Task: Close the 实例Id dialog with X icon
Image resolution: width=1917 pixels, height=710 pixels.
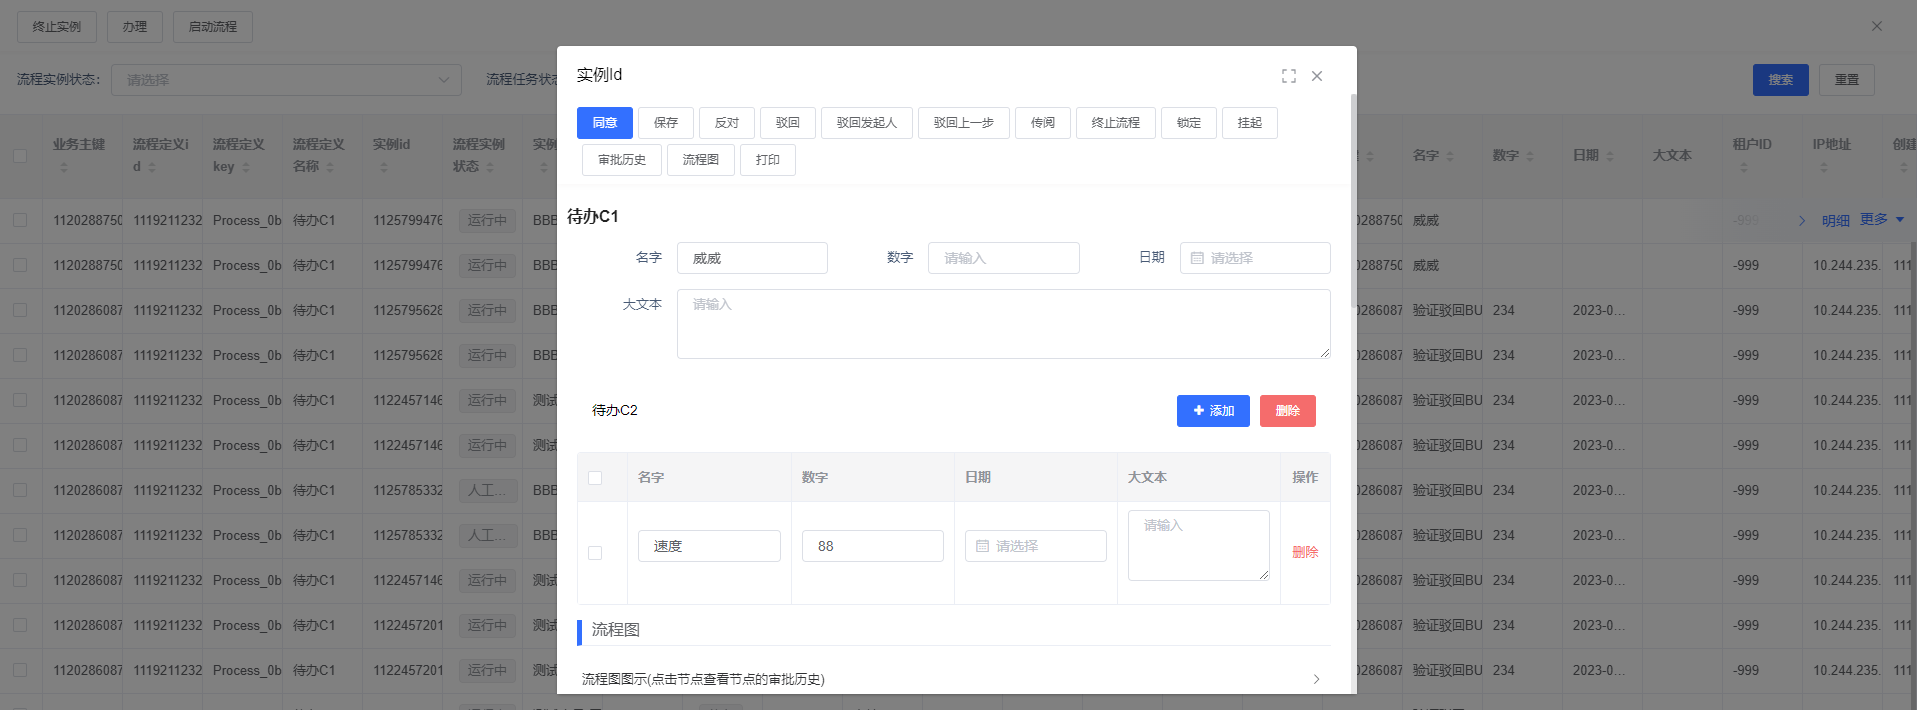Action: coord(1317,76)
